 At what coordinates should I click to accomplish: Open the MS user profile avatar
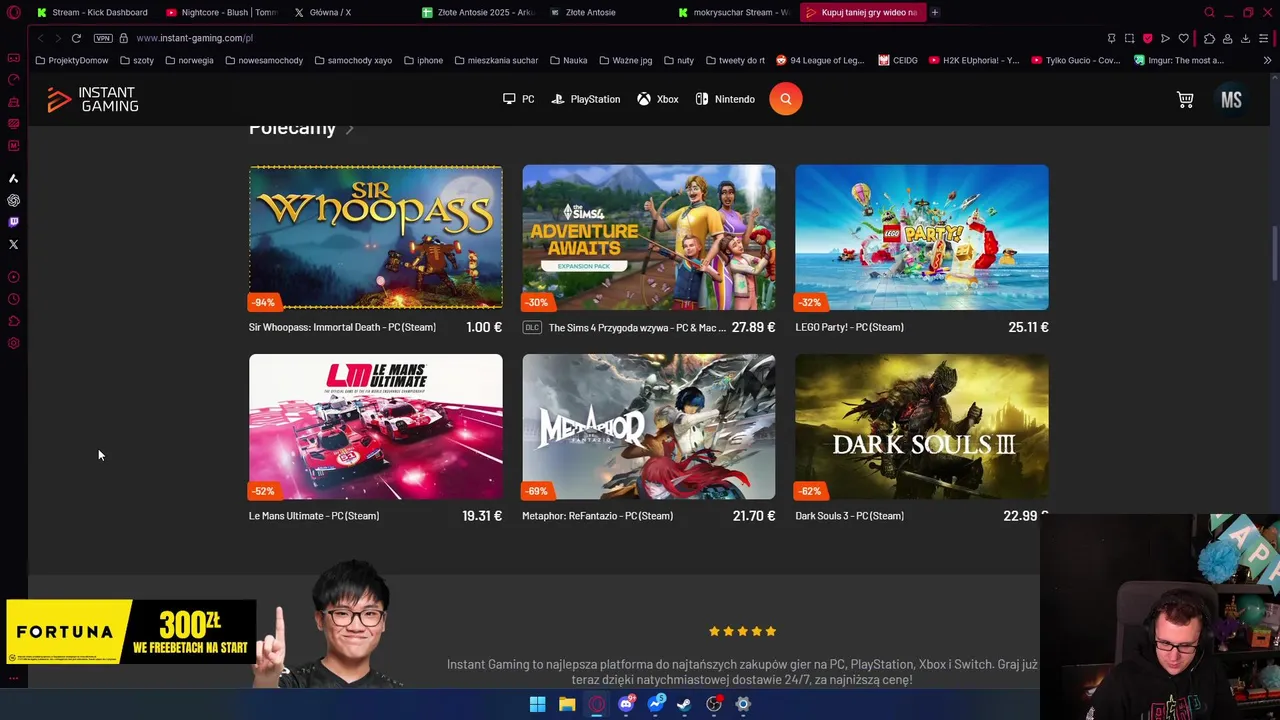pos(1231,99)
